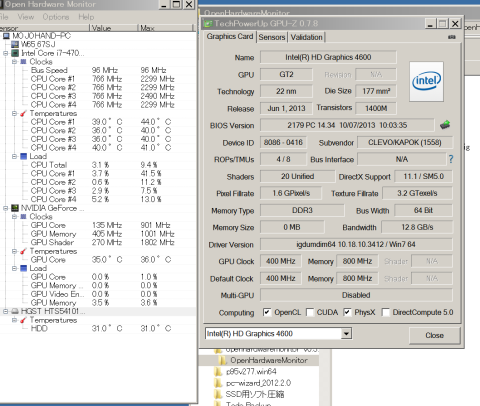Click the Subvendor field CLEVO/KAPOK (1558)
The image size is (480, 406).
pos(405,143)
